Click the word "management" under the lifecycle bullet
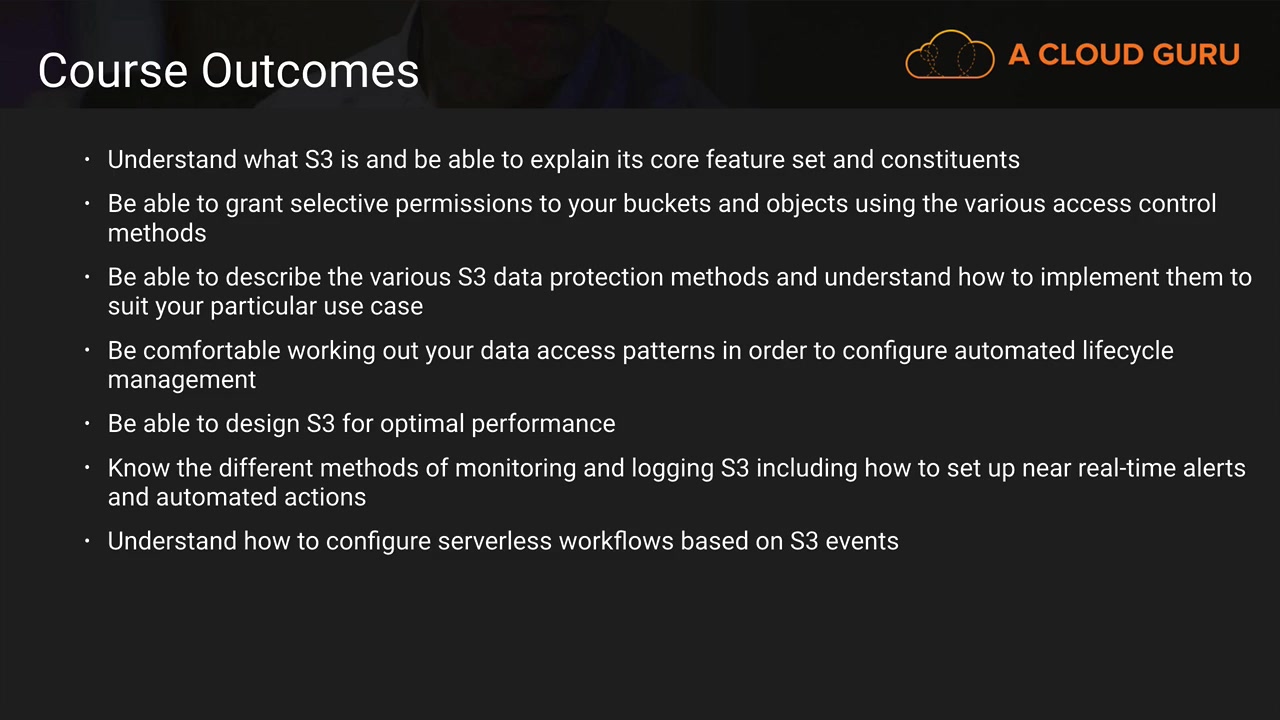This screenshot has width=1280, height=720. pos(182,380)
